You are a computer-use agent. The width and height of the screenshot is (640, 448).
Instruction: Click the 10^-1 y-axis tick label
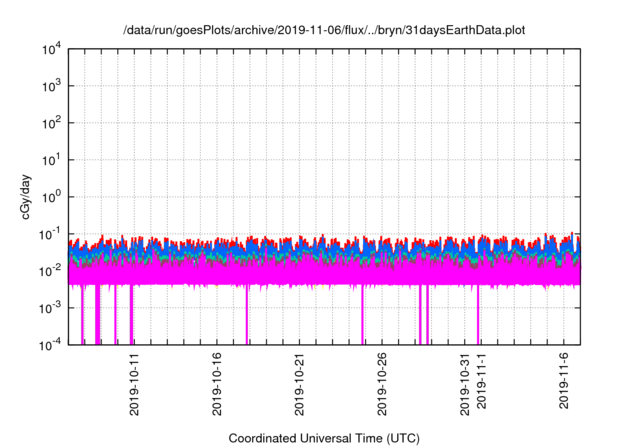coord(50,235)
